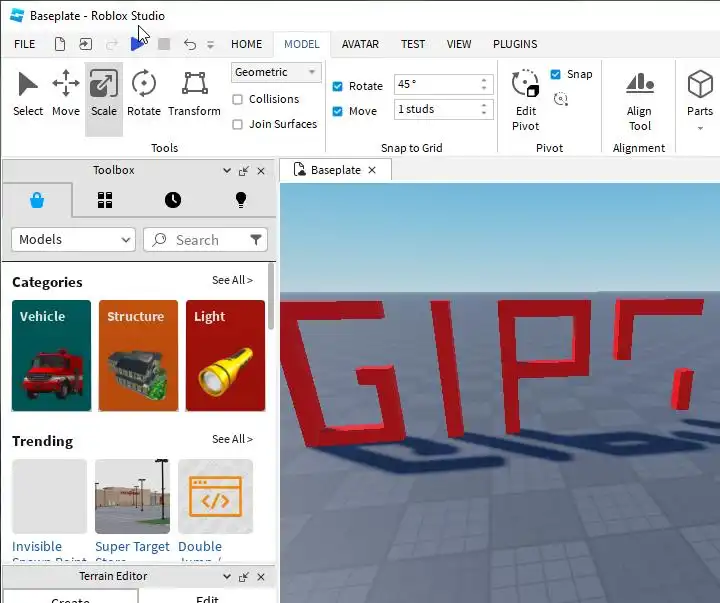720x603 pixels.
Task: Open the Recent clock tab in Toolbox
Action: tap(173, 200)
